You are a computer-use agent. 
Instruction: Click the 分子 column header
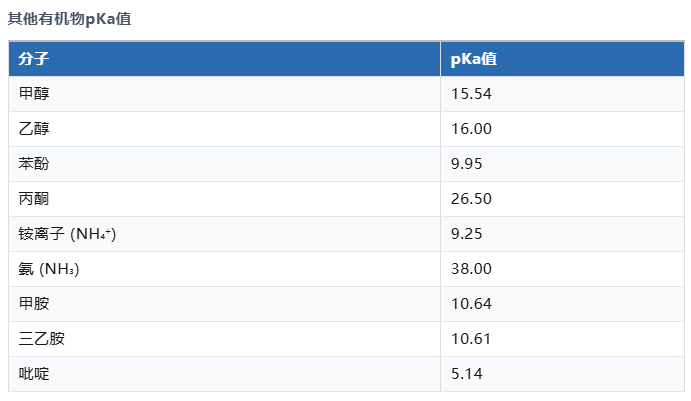(34, 59)
